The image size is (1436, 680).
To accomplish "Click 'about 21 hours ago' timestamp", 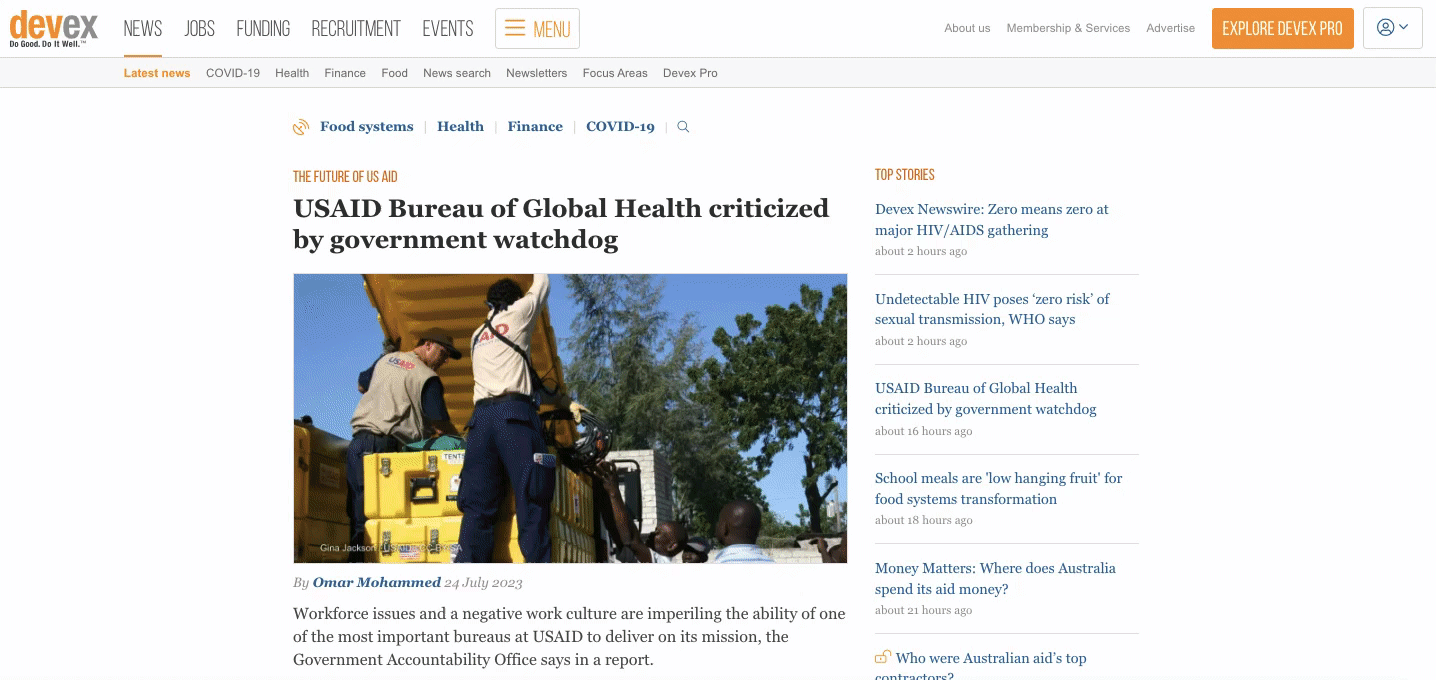I will (923, 610).
